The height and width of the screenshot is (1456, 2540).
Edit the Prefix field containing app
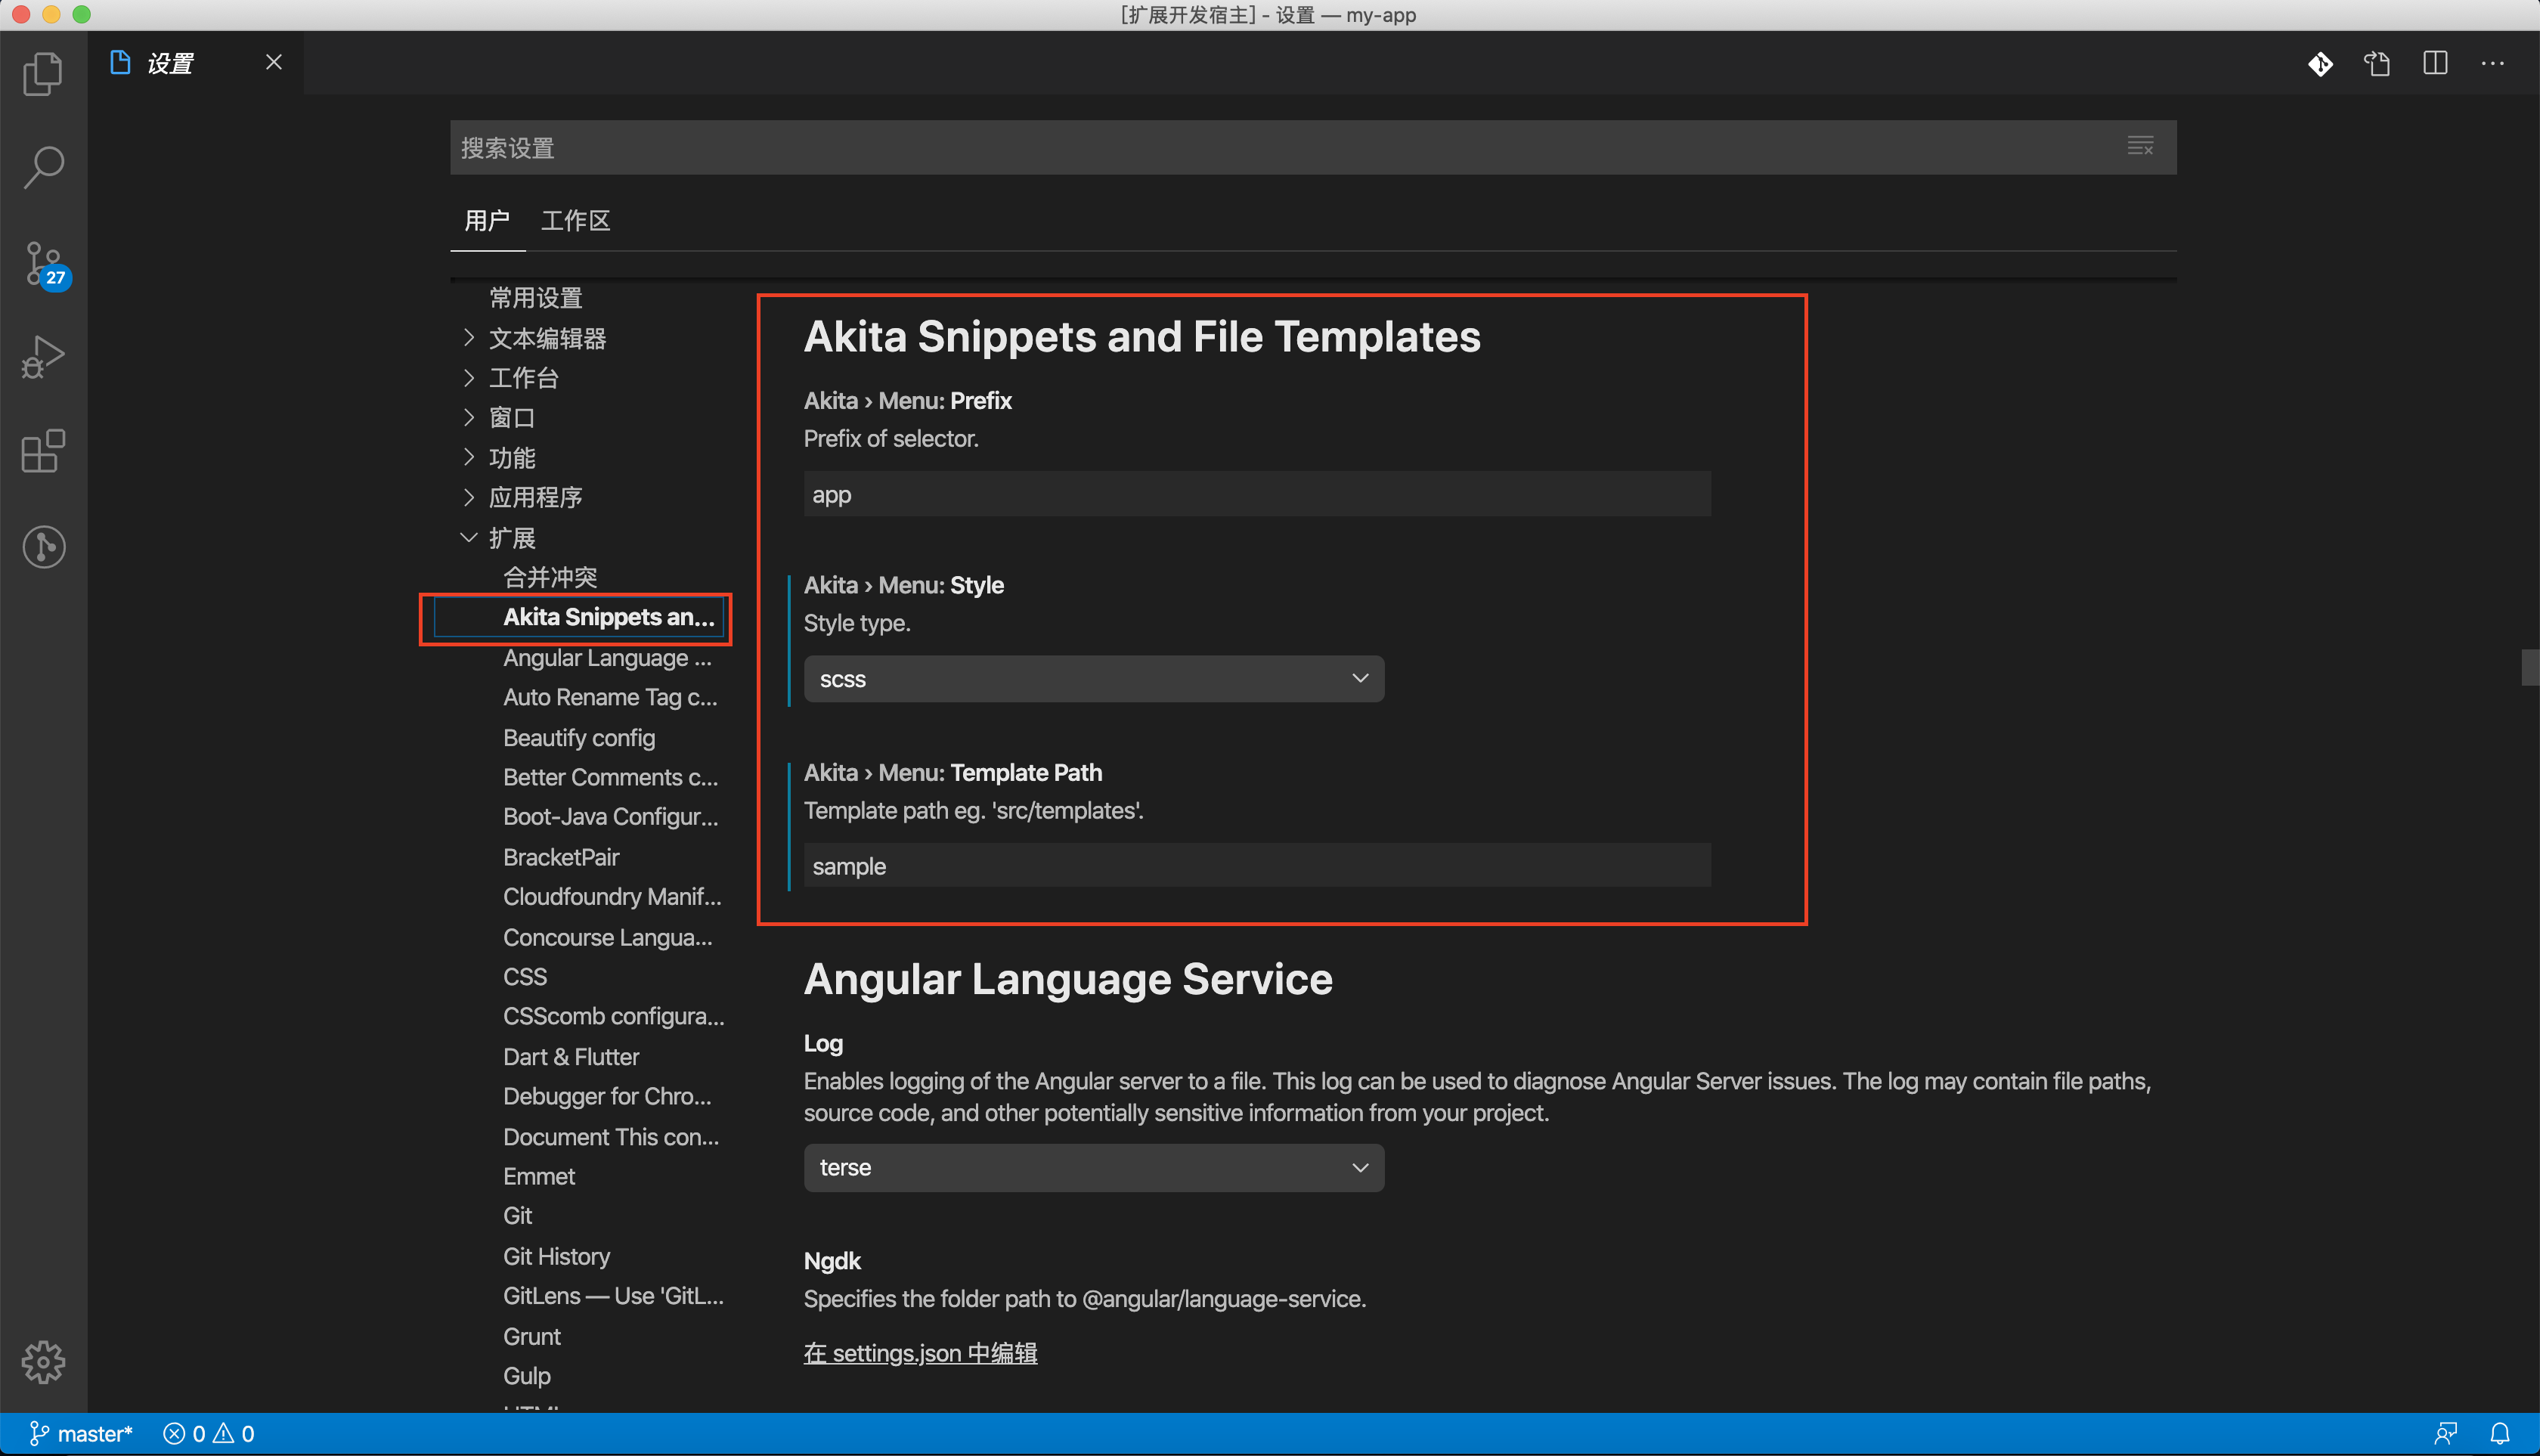1257,494
